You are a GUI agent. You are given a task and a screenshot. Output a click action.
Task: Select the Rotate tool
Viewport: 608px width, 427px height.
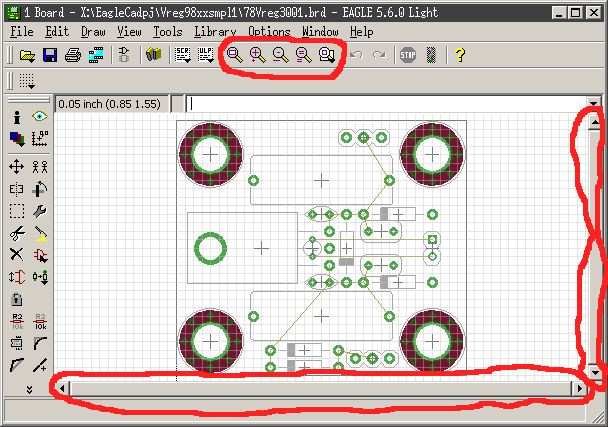tap(40, 189)
